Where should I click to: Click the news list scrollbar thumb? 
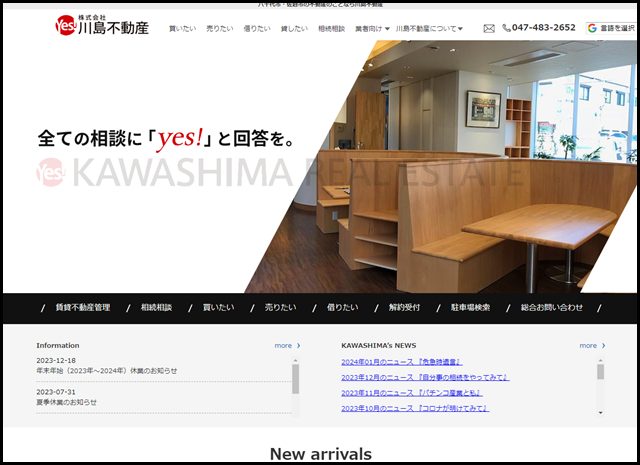(600, 372)
